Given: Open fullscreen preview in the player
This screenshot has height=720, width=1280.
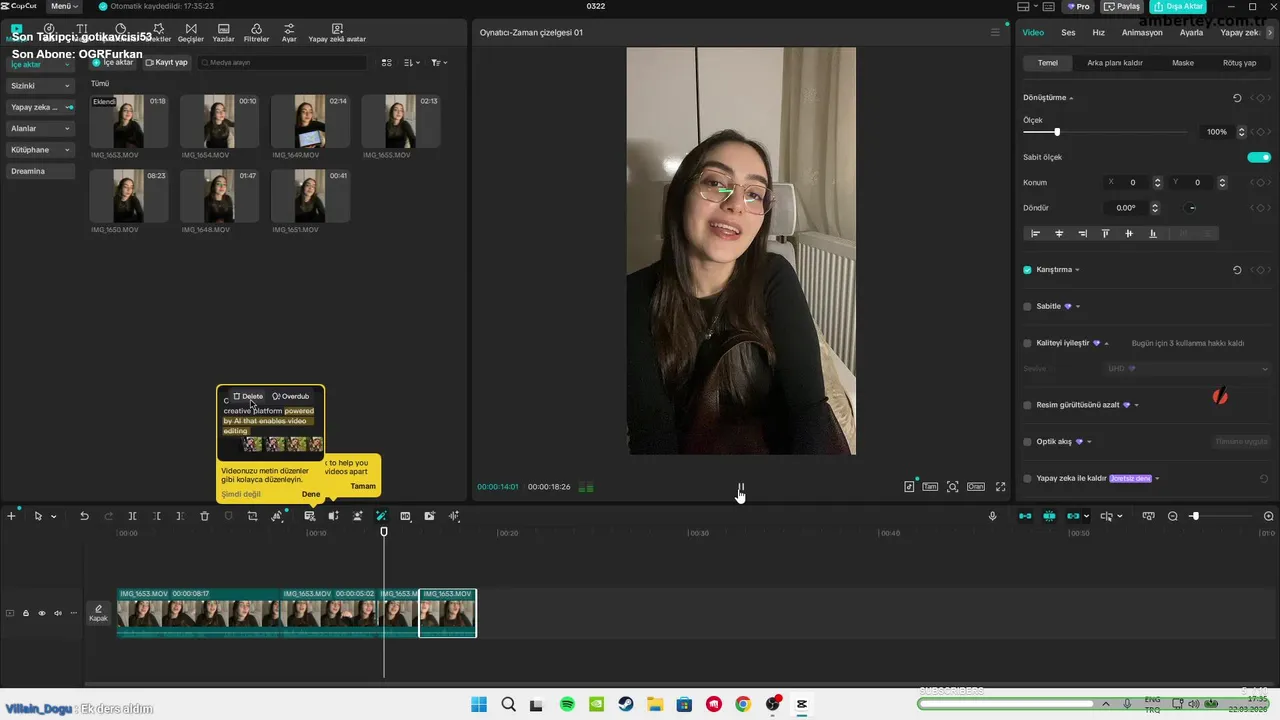Looking at the screenshot, I should pyautogui.click(x=1000, y=487).
